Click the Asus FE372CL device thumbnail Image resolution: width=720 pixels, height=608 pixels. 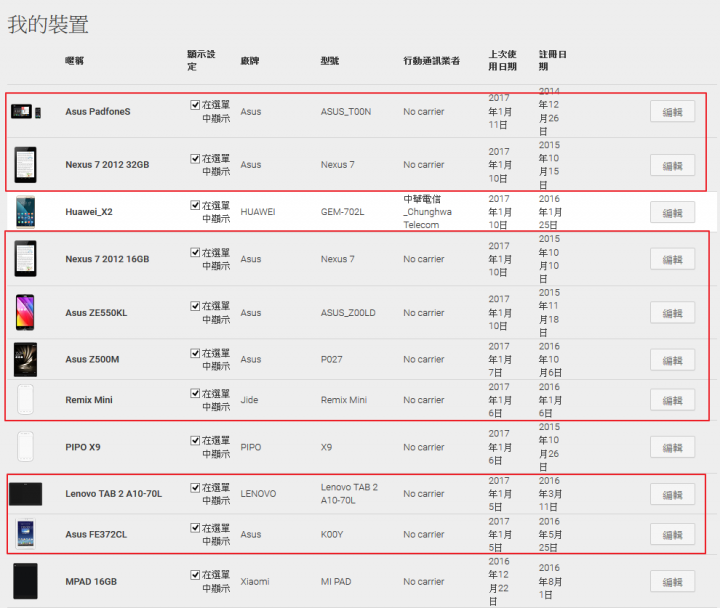tap(25, 534)
